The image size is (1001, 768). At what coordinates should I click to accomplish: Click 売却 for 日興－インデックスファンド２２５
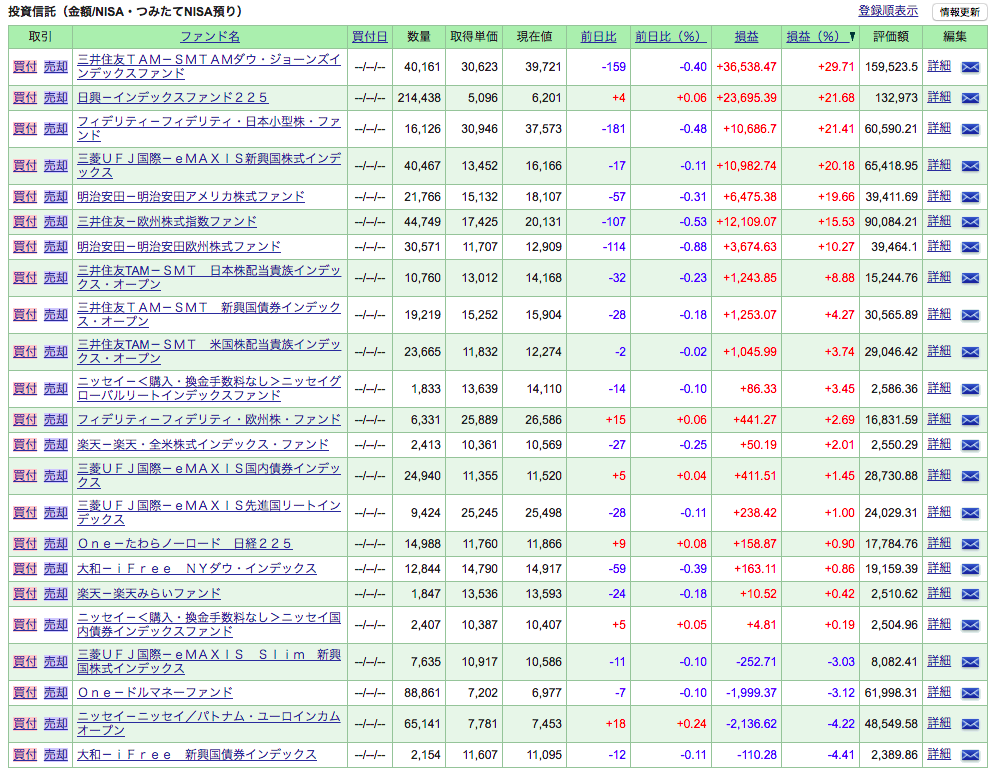pos(56,98)
